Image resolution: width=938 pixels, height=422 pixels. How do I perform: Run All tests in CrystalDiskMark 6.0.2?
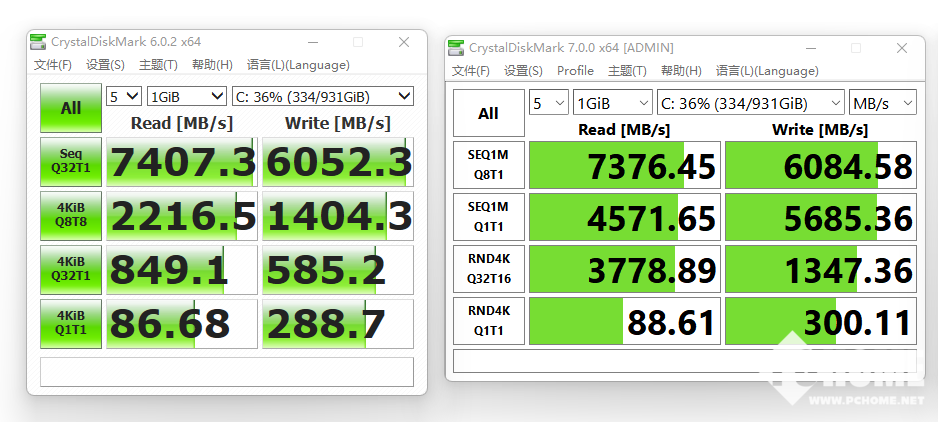[71, 108]
